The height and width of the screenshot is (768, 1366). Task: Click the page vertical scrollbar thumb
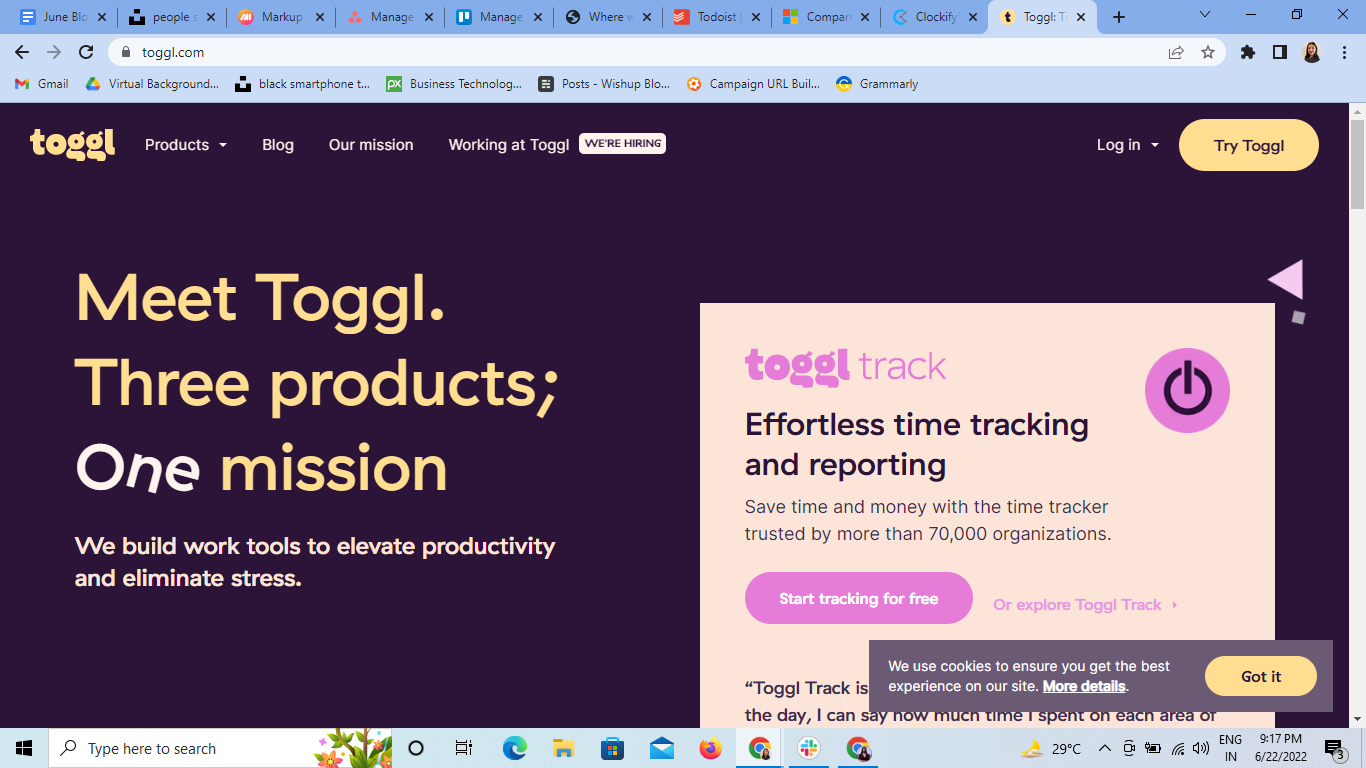[1357, 163]
